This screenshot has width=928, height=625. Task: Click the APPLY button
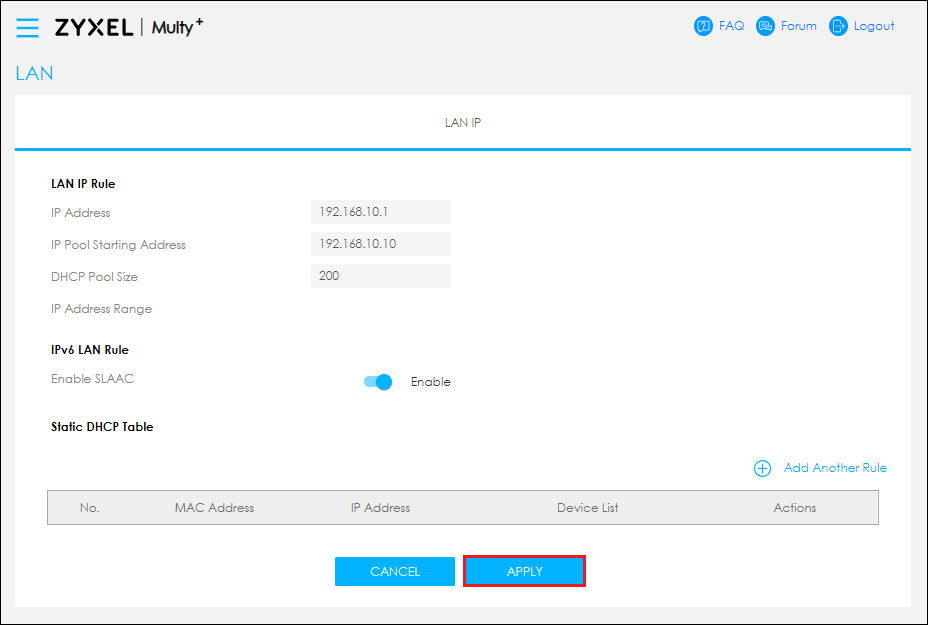coord(524,572)
